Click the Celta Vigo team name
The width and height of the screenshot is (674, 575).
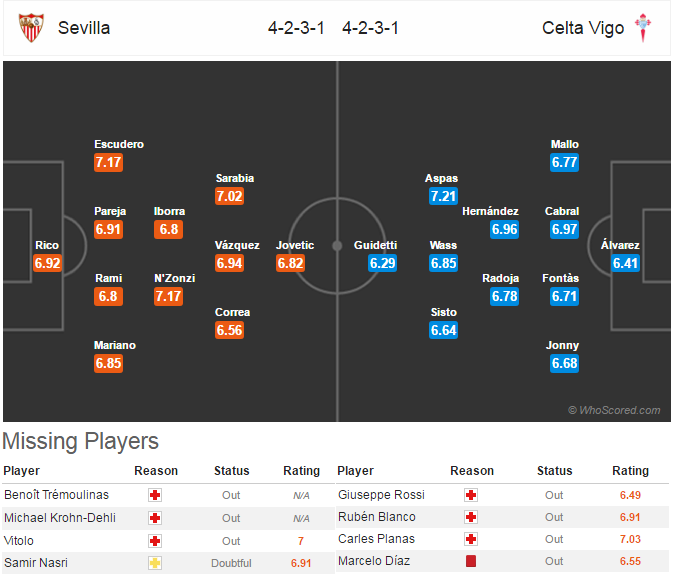tap(583, 28)
